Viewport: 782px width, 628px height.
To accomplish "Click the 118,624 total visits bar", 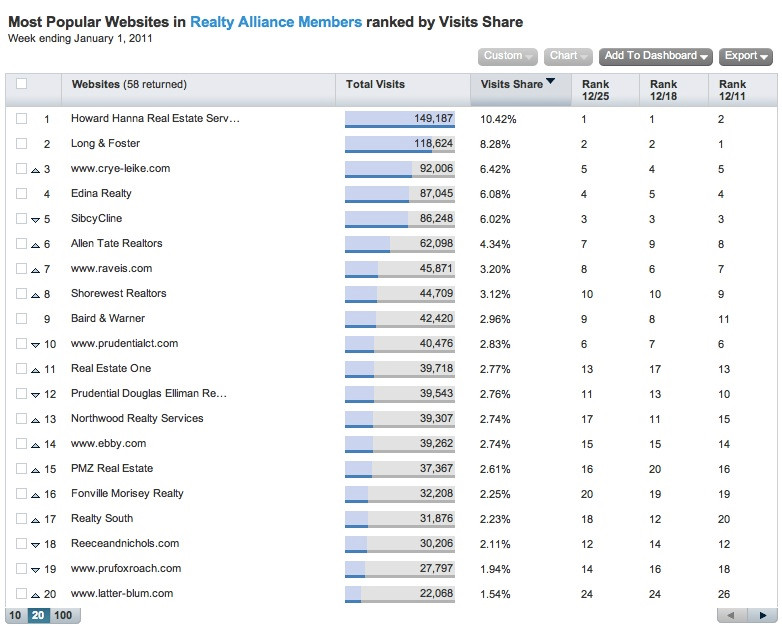I will coord(399,144).
